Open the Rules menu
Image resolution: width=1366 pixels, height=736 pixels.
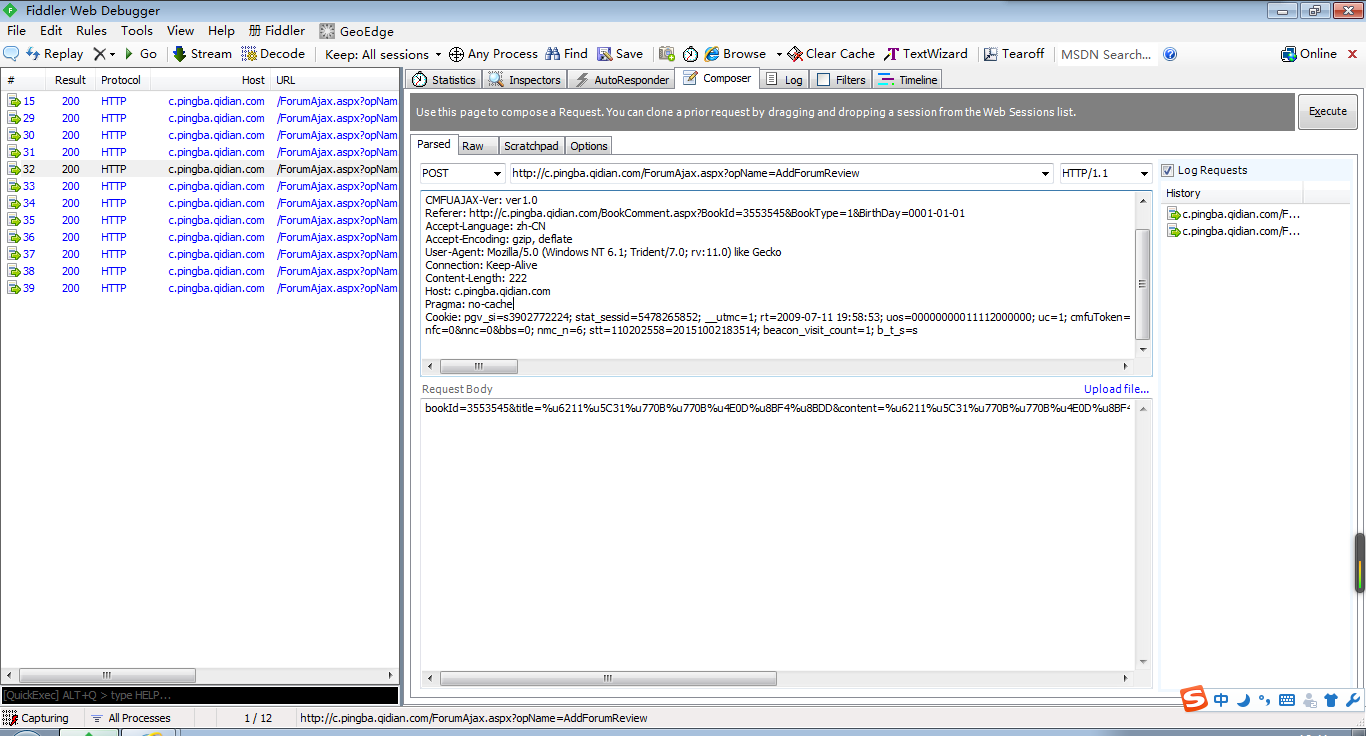tap(91, 31)
